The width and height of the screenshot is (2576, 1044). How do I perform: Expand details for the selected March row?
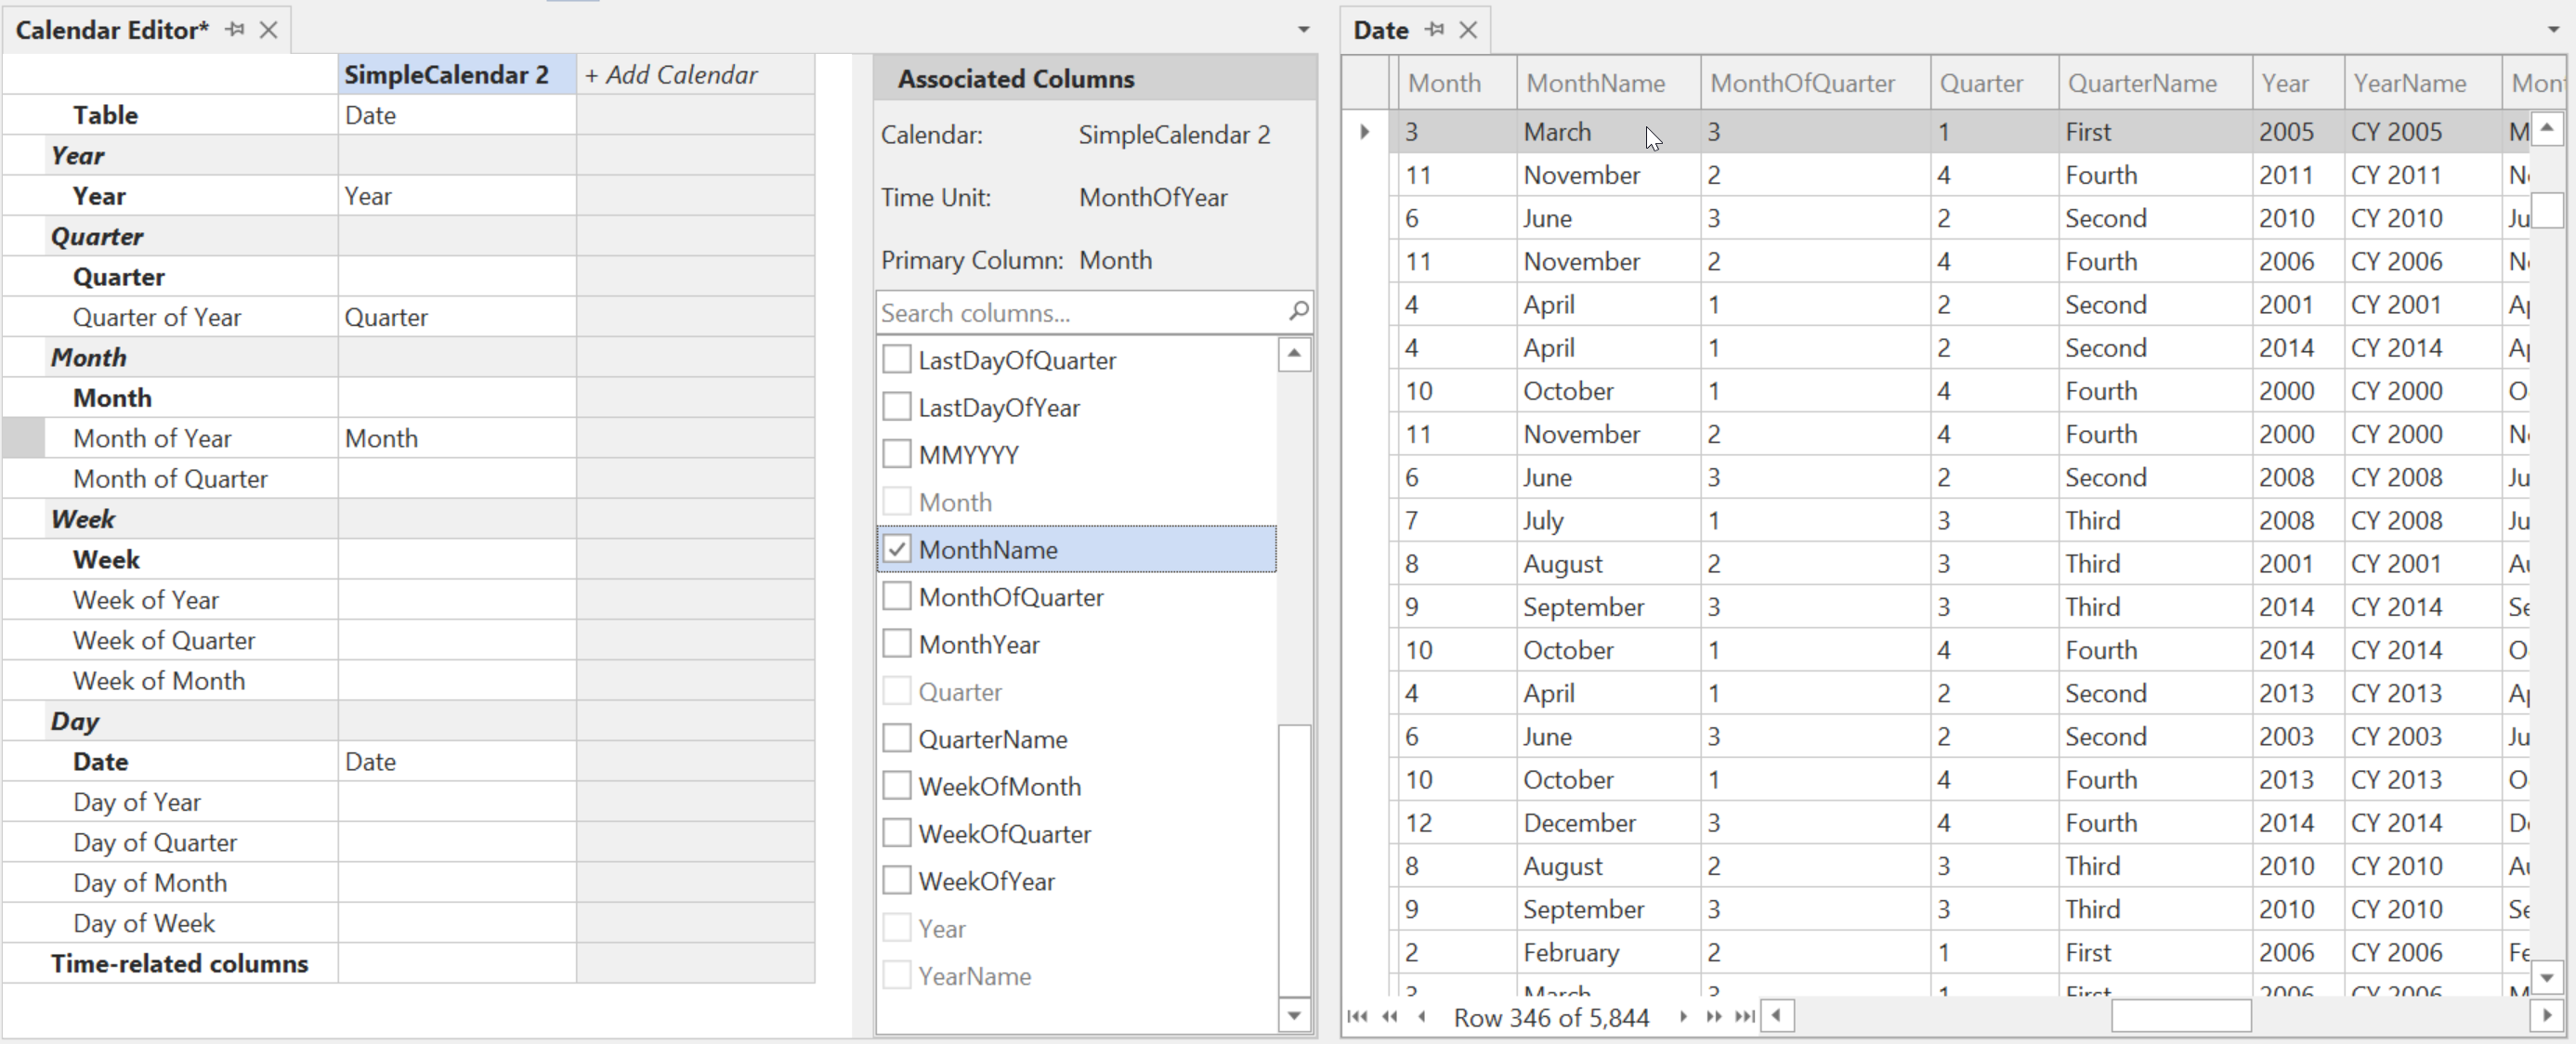(1364, 131)
